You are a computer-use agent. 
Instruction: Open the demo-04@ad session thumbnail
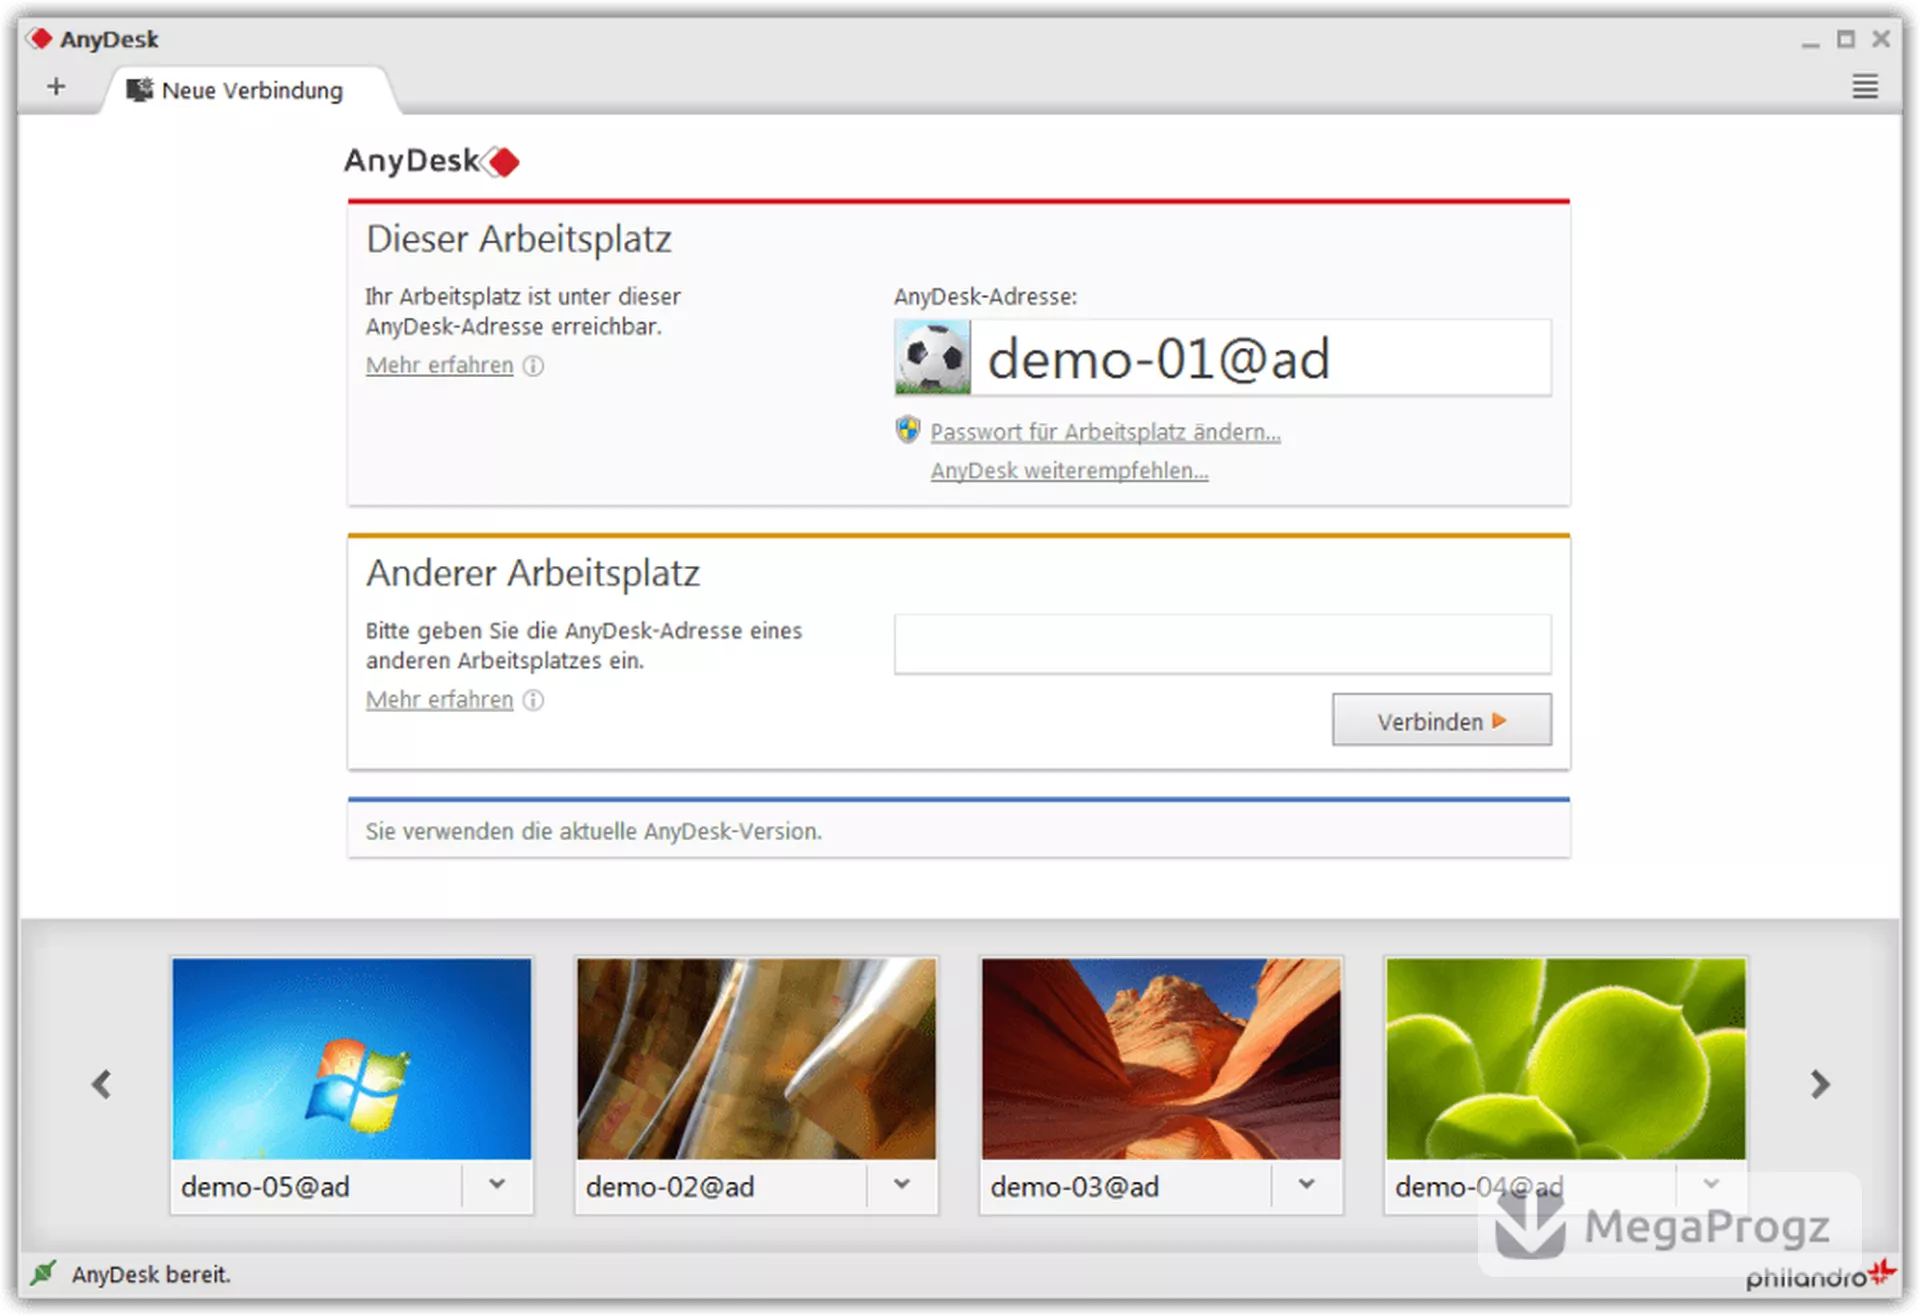(1566, 1059)
